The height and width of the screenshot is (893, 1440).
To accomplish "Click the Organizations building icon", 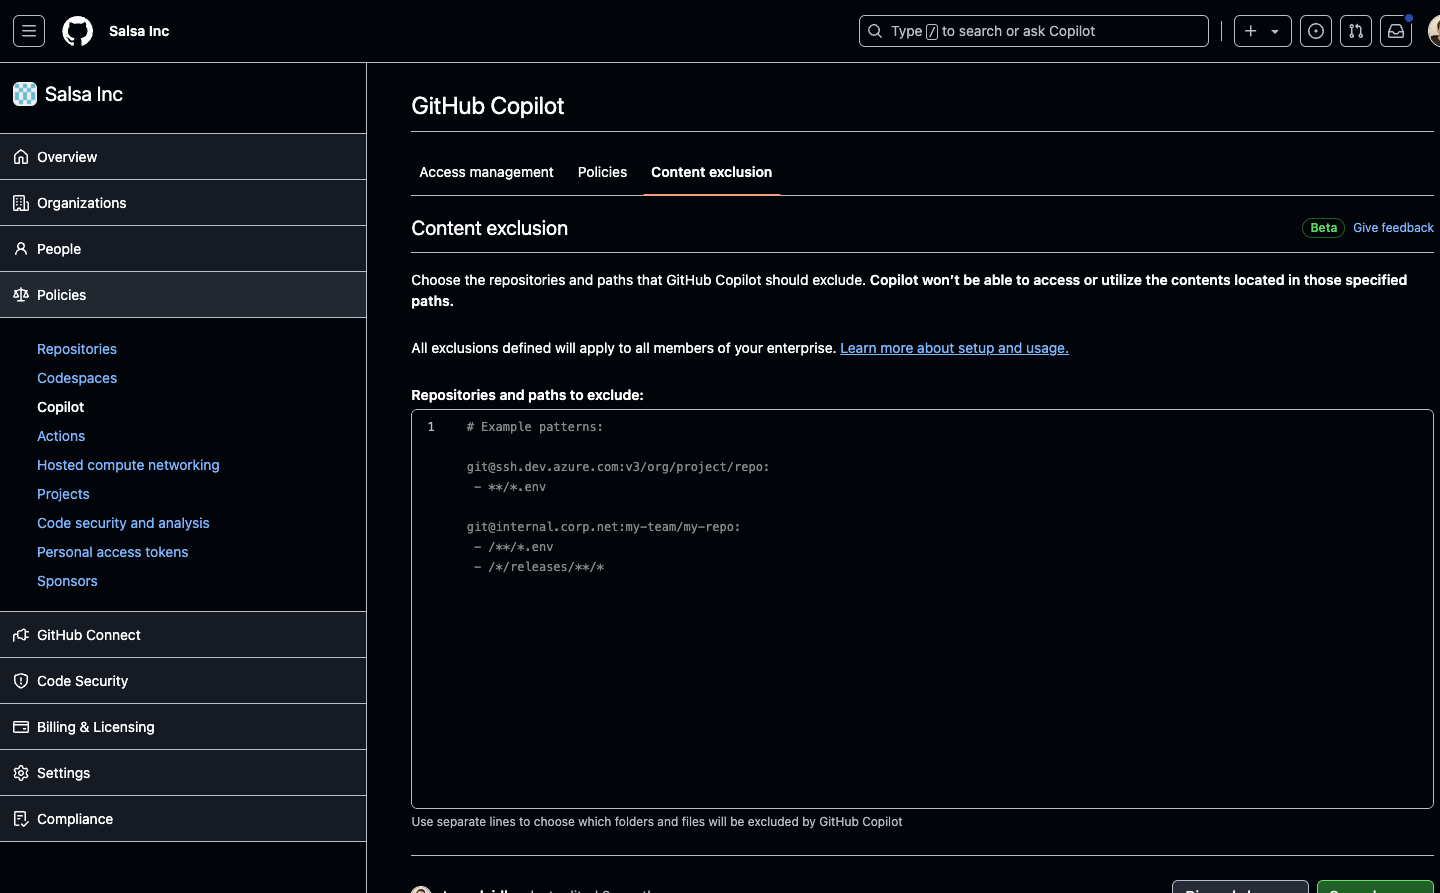I will coord(21,203).
